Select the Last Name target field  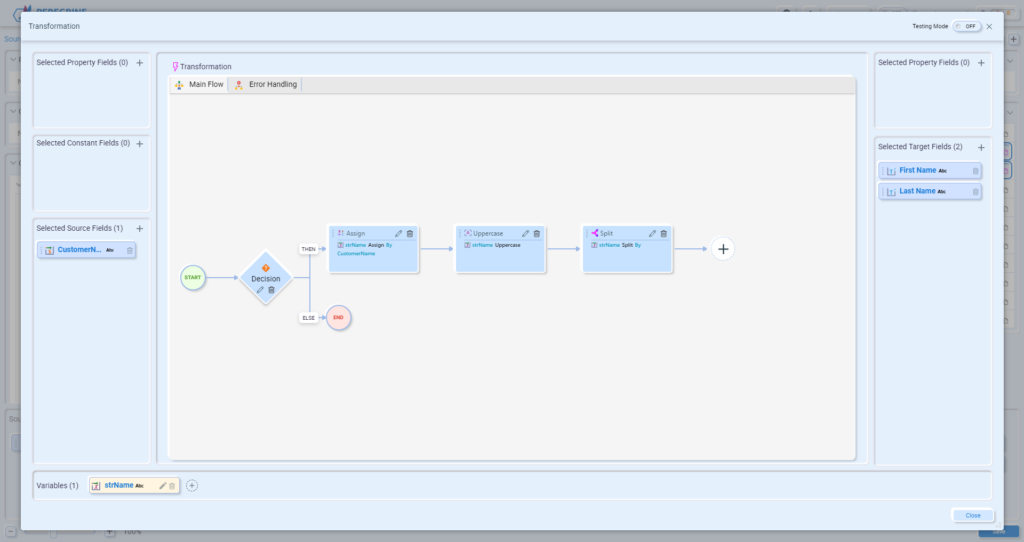click(918, 191)
